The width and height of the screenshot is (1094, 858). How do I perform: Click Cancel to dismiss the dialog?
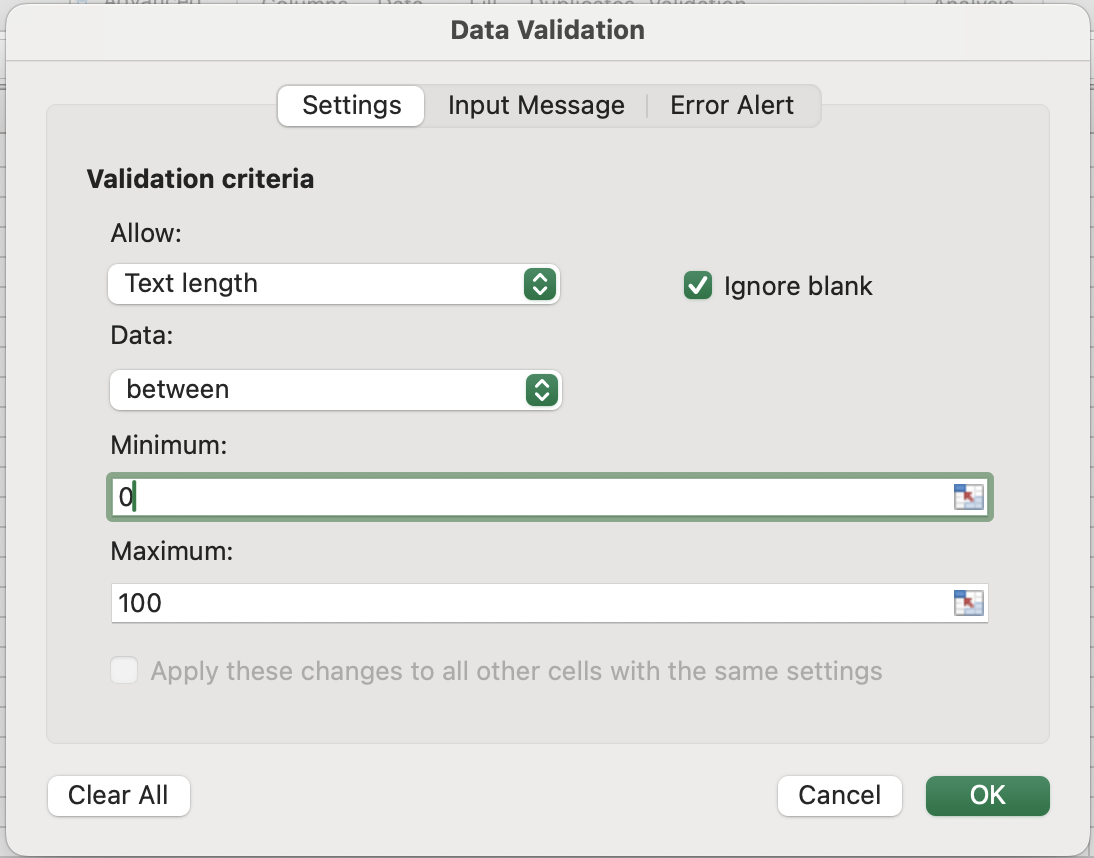coord(839,796)
